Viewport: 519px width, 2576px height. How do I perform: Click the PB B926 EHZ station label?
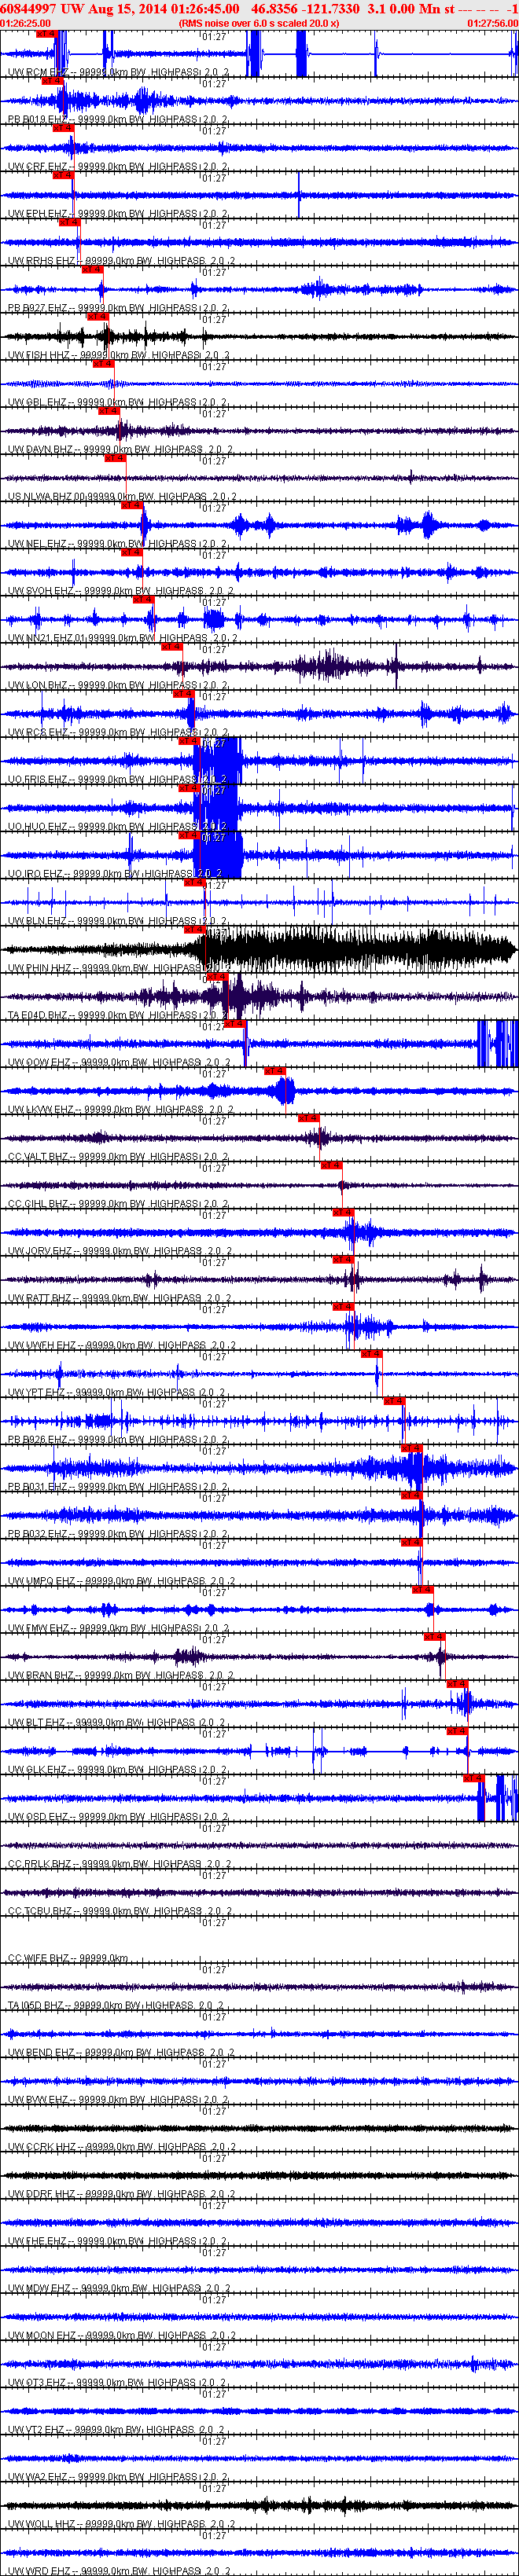(x=118, y=1440)
